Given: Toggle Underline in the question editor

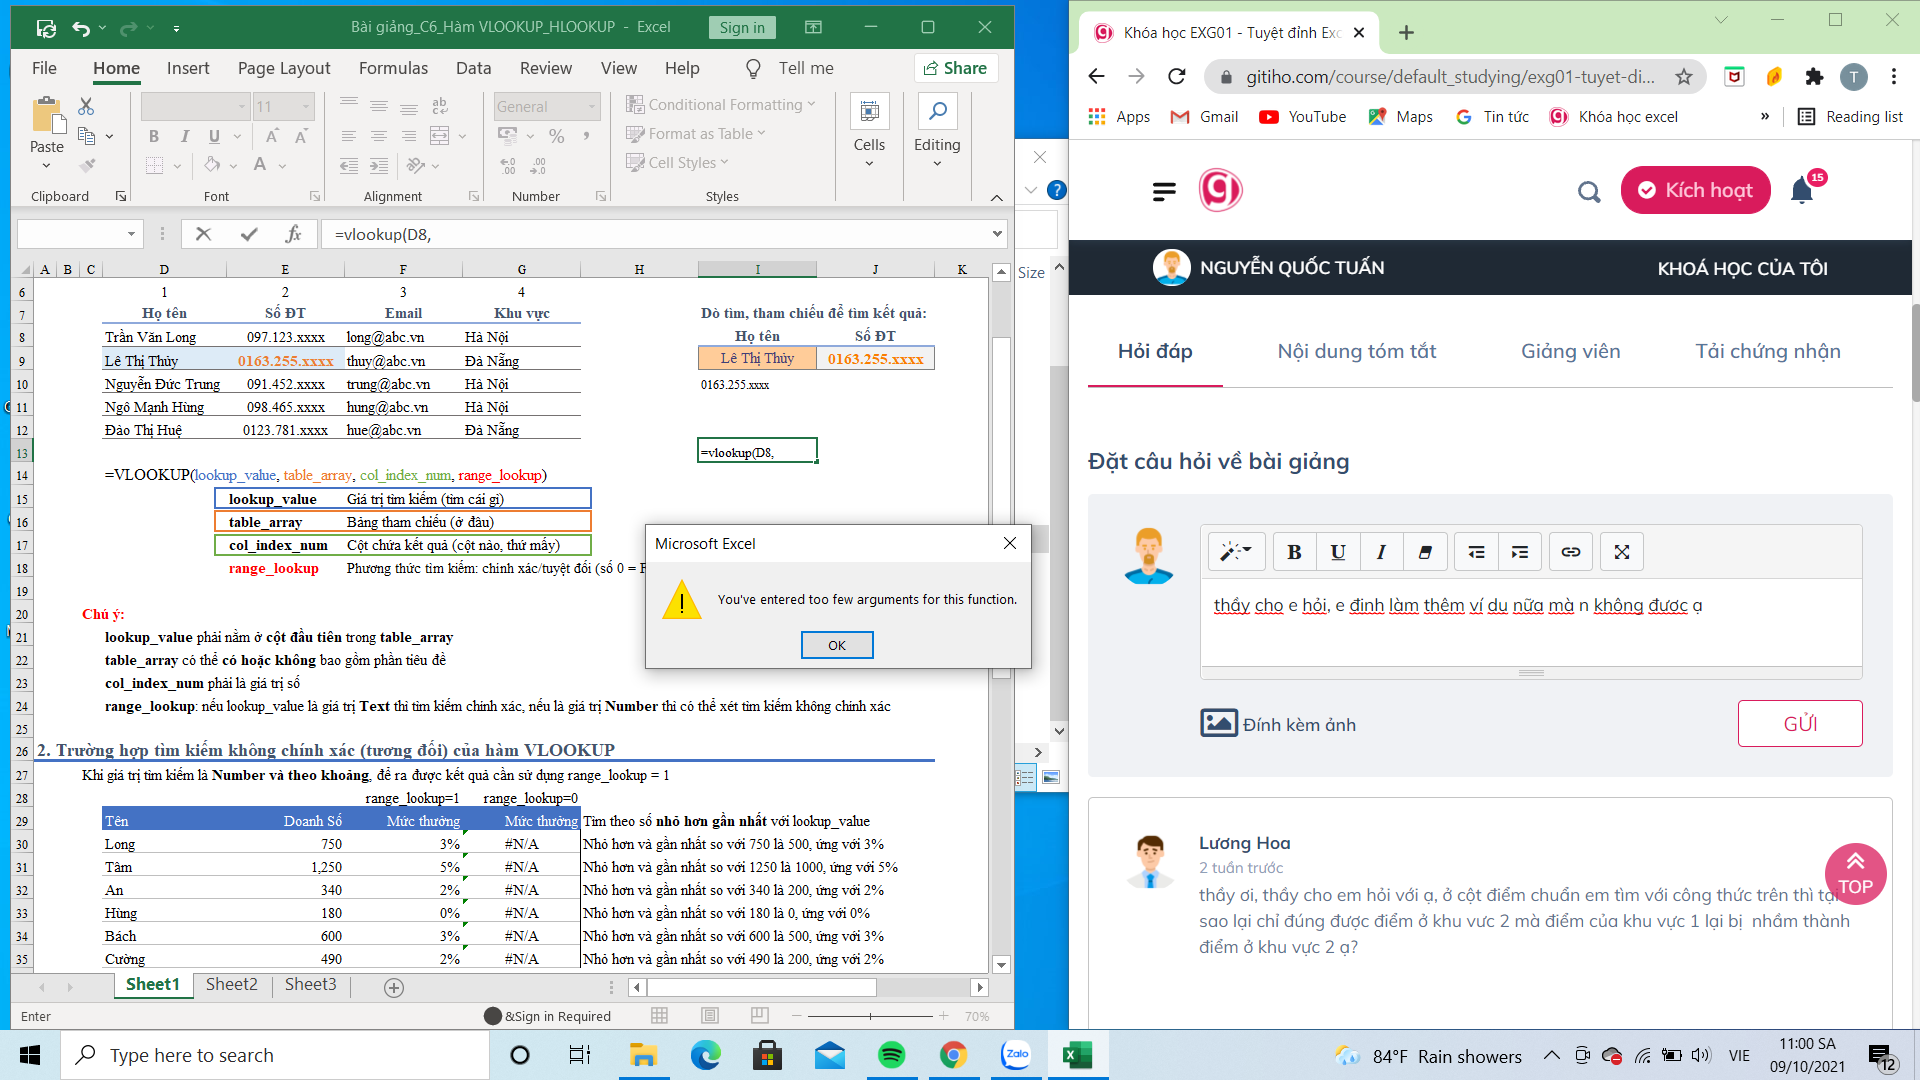Looking at the screenshot, I should coord(1338,552).
